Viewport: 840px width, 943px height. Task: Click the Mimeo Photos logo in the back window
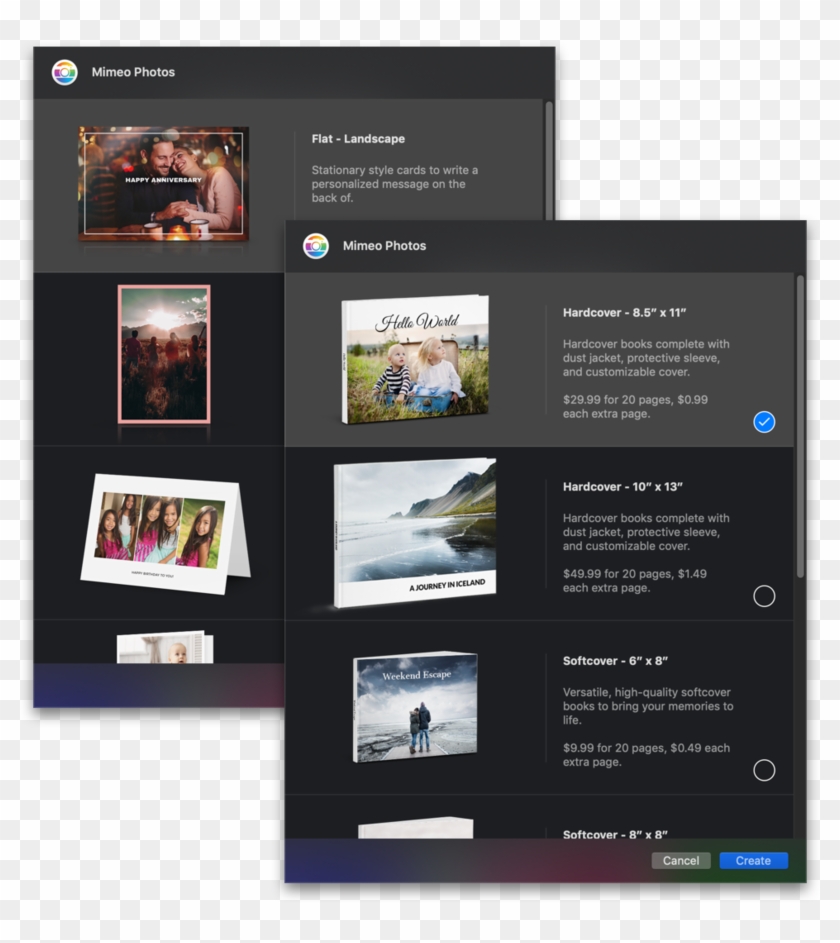(x=65, y=72)
